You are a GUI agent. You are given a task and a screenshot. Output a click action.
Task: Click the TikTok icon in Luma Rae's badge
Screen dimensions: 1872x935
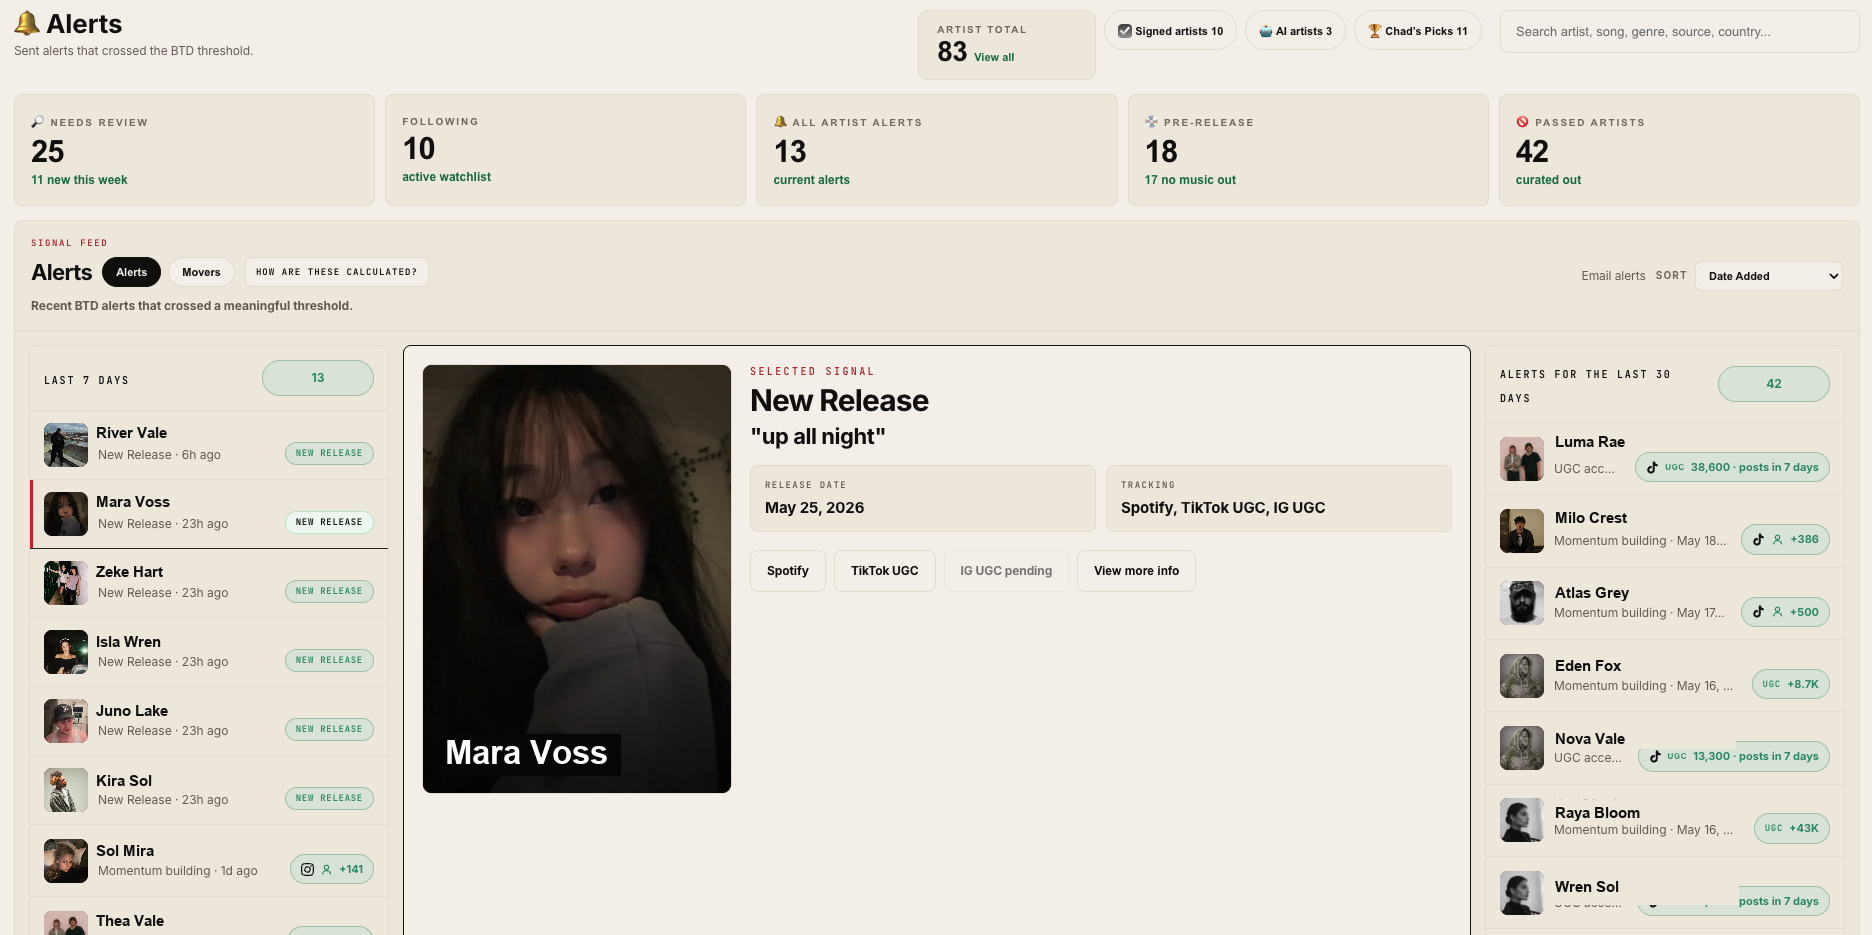pos(1652,467)
